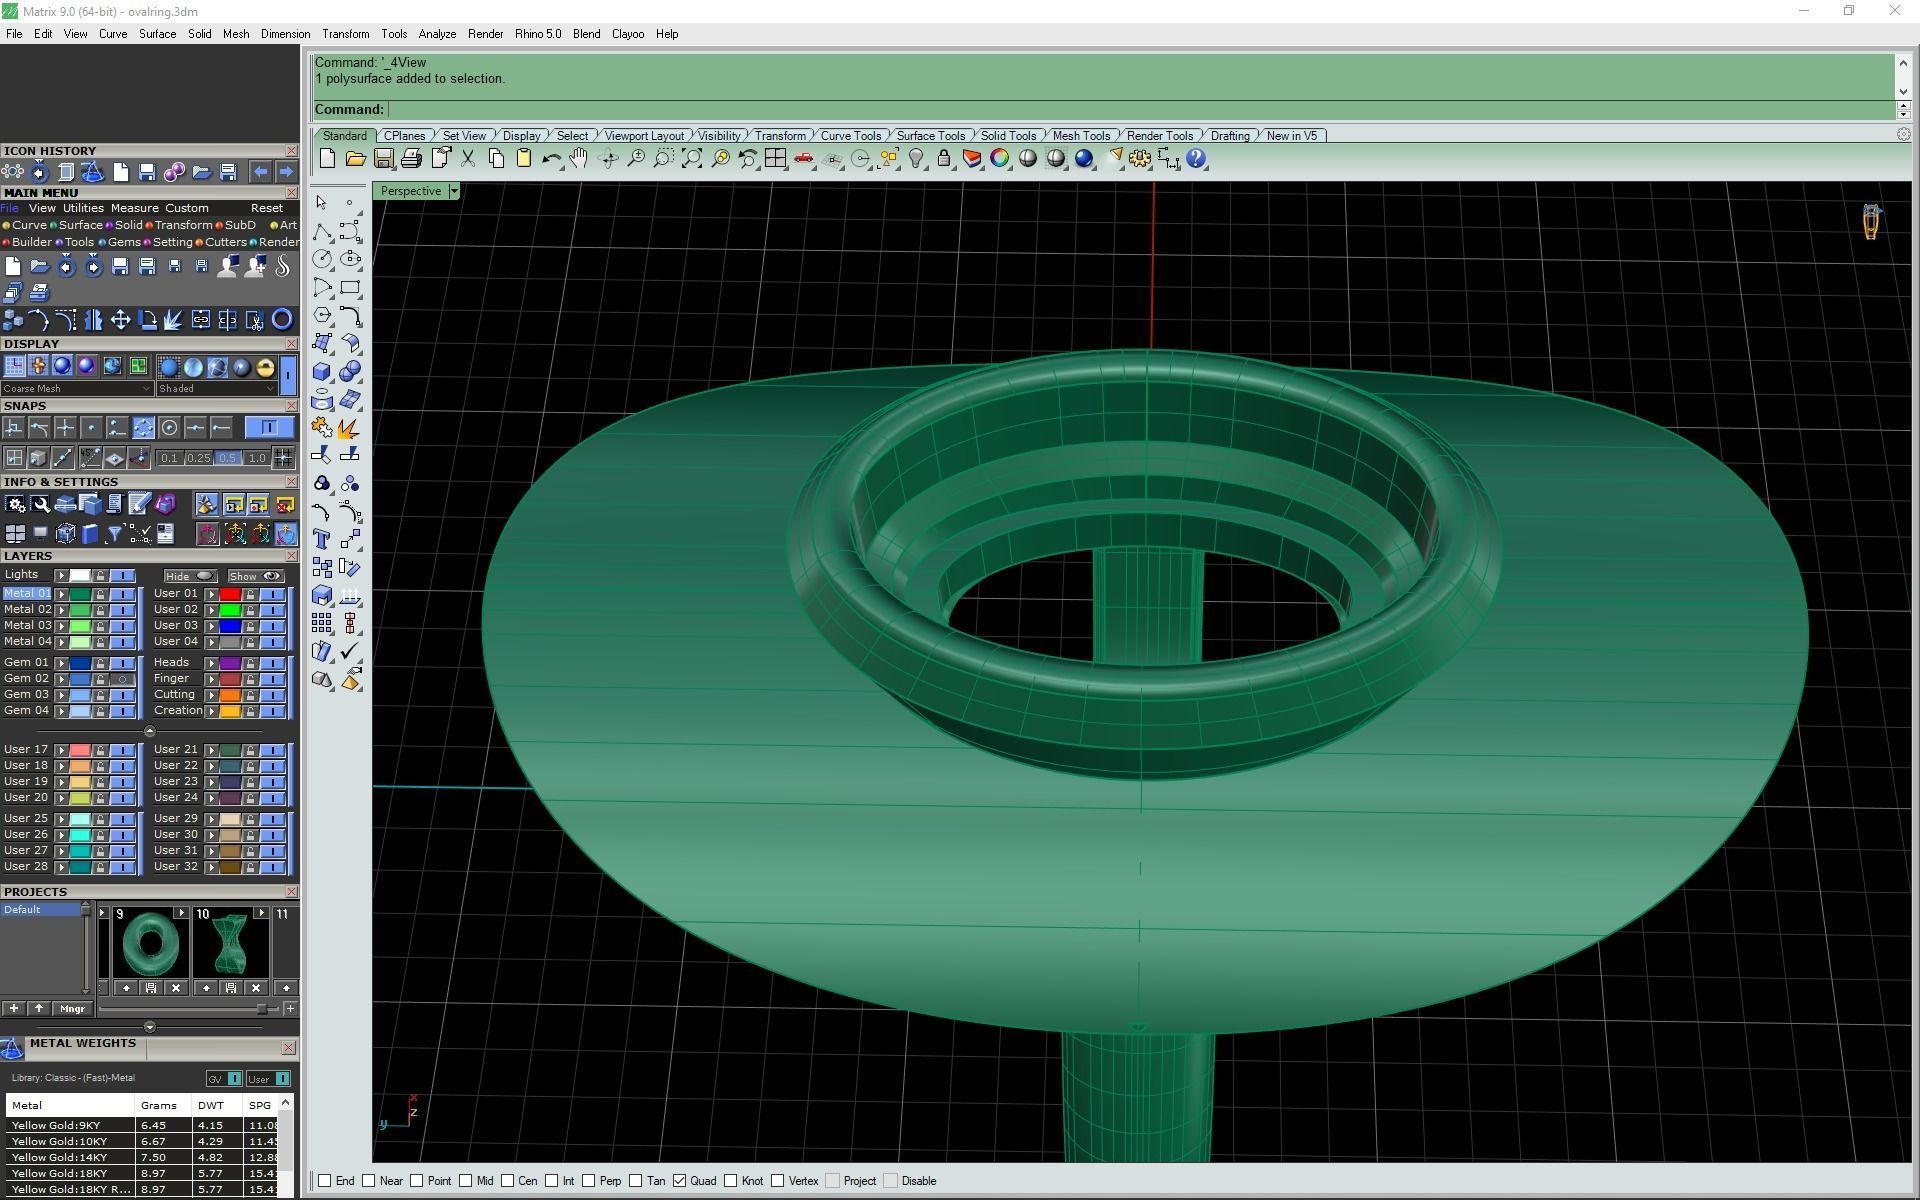
Task: Enable the Near osnap checkbox
Action: pos(369,1181)
